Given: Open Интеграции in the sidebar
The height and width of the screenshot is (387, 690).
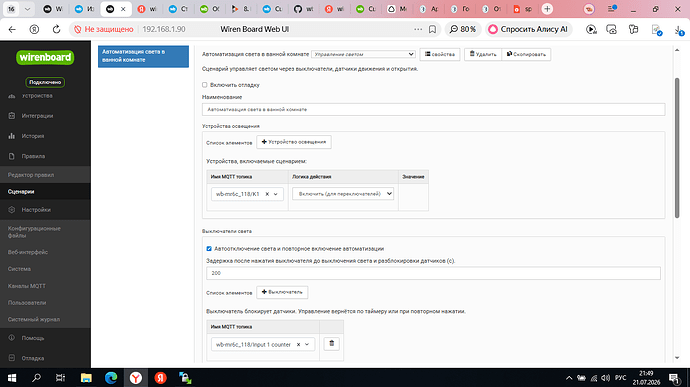Looking at the screenshot, I should (37, 116).
